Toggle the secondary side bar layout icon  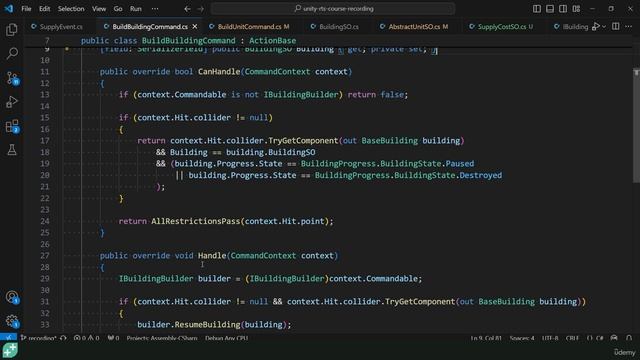(563, 9)
